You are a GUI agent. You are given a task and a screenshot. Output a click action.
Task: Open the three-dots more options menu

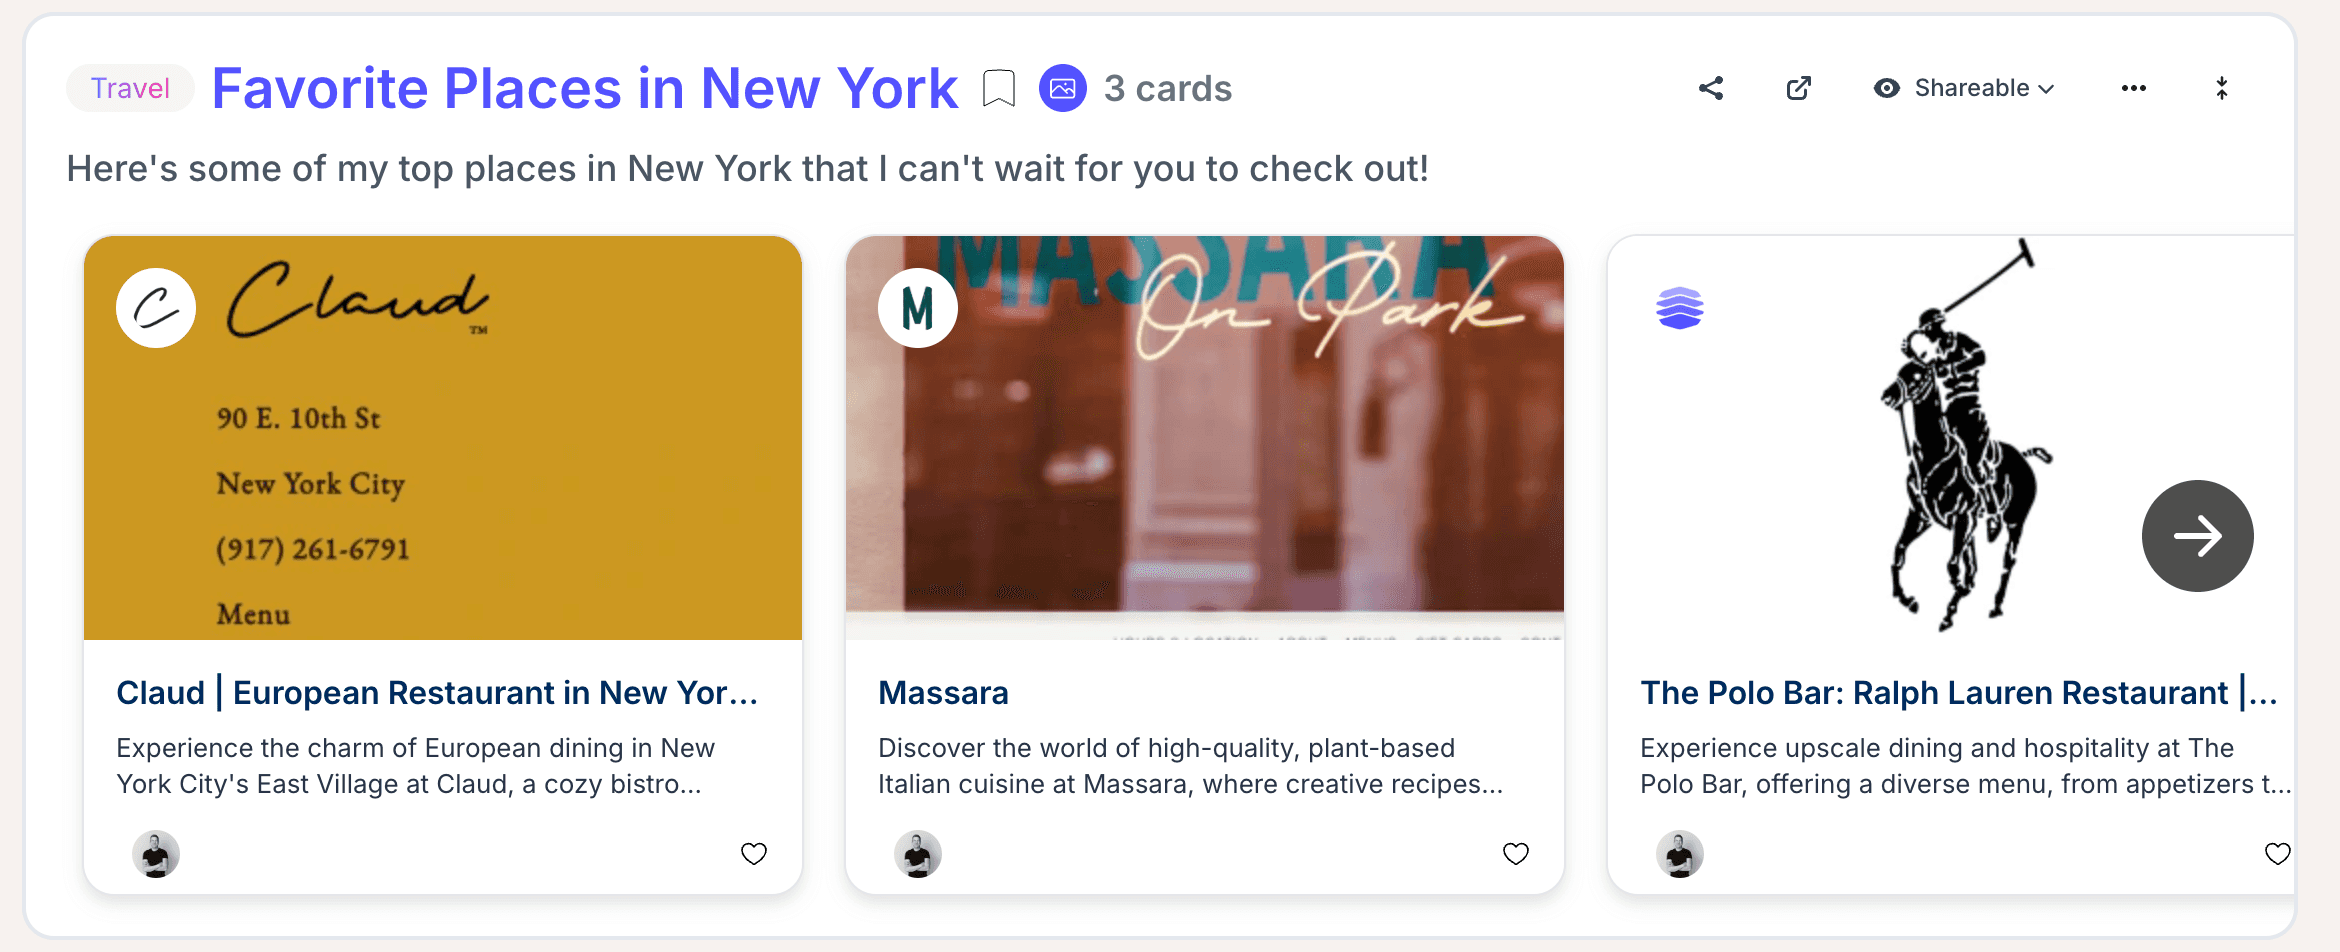(2133, 88)
